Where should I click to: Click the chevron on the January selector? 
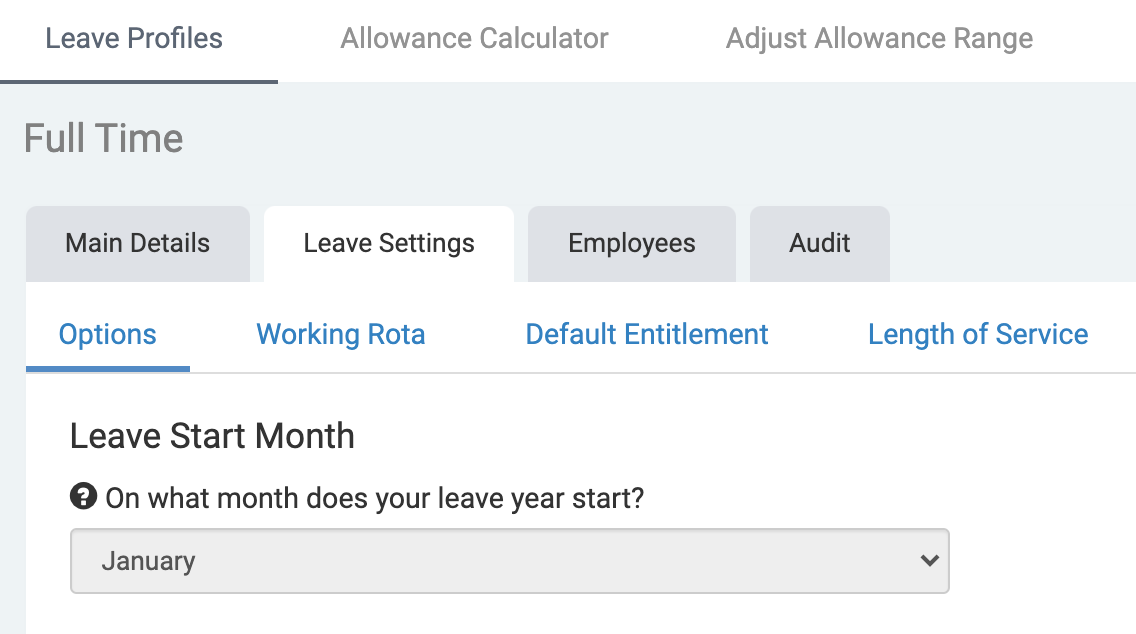click(x=928, y=561)
